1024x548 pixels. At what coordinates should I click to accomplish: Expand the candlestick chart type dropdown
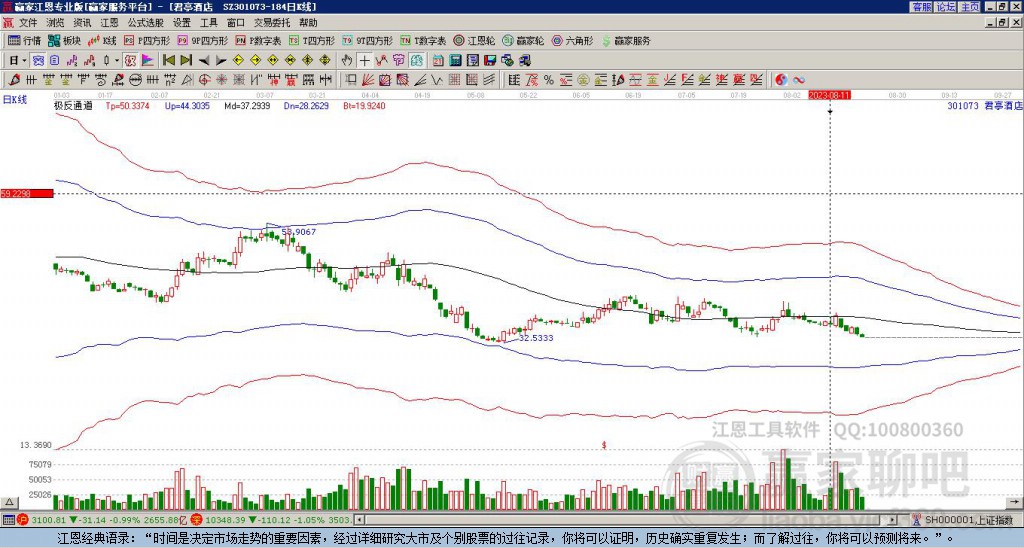coord(117,60)
